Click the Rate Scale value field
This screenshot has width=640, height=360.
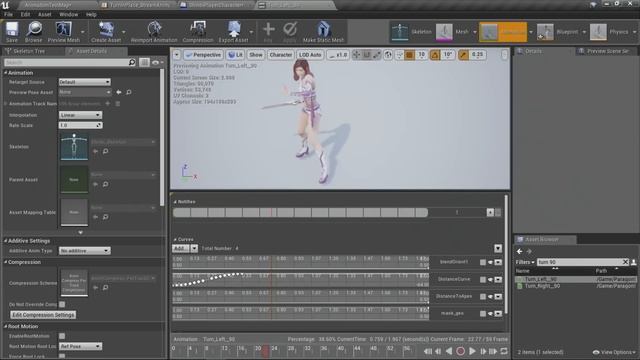click(80, 125)
